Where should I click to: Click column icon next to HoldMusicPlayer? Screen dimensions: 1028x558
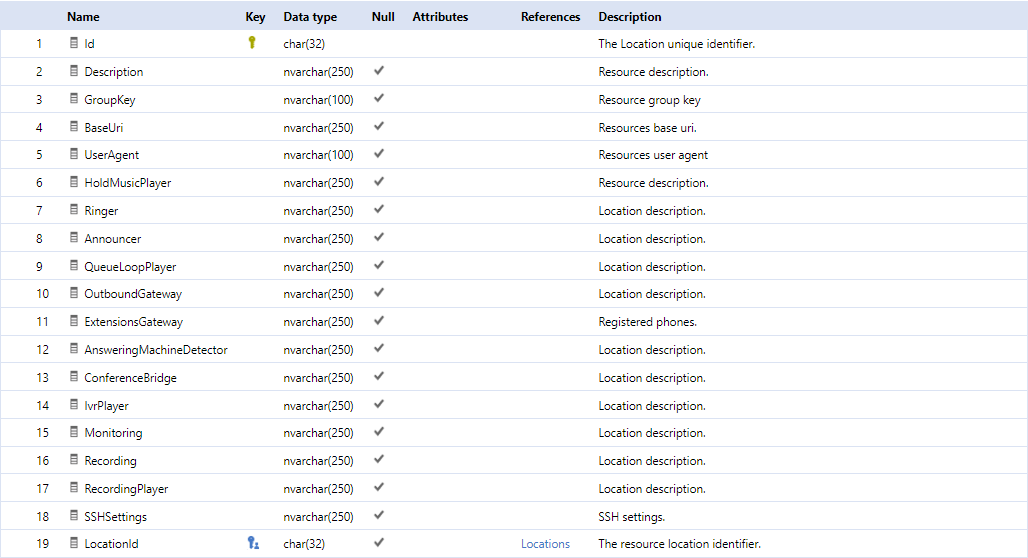click(75, 183)
